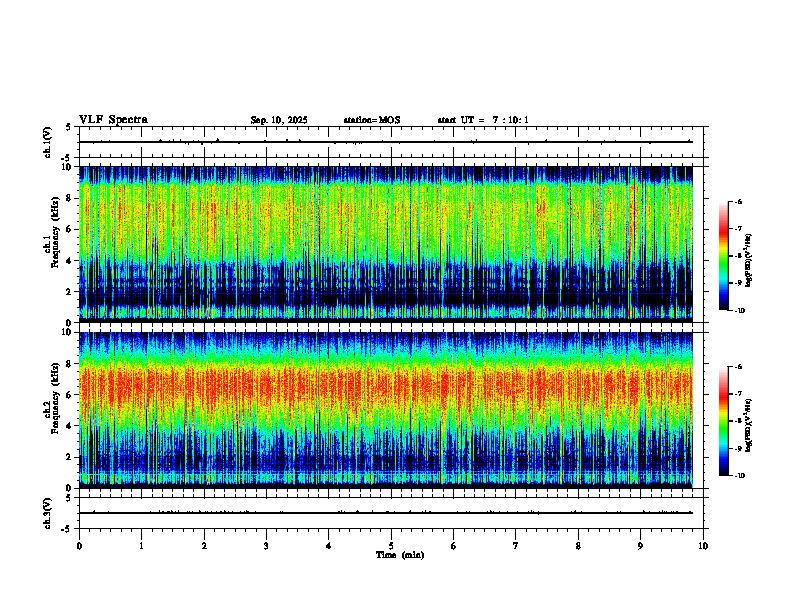Select the date text "Sep. 10, 2025"
The width and height of the screenshot is (792, 612).
point(279,120)
